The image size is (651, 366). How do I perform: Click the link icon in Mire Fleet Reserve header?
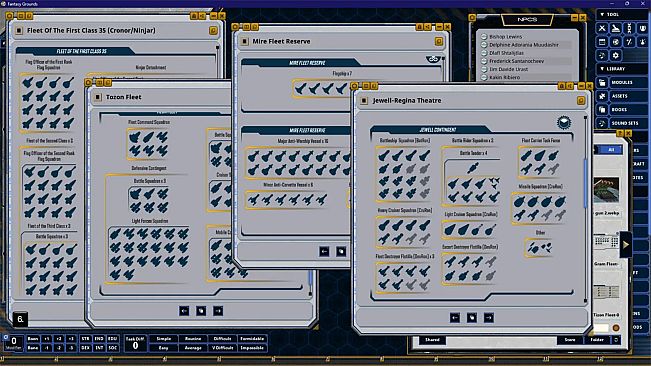tap(439, 41)
